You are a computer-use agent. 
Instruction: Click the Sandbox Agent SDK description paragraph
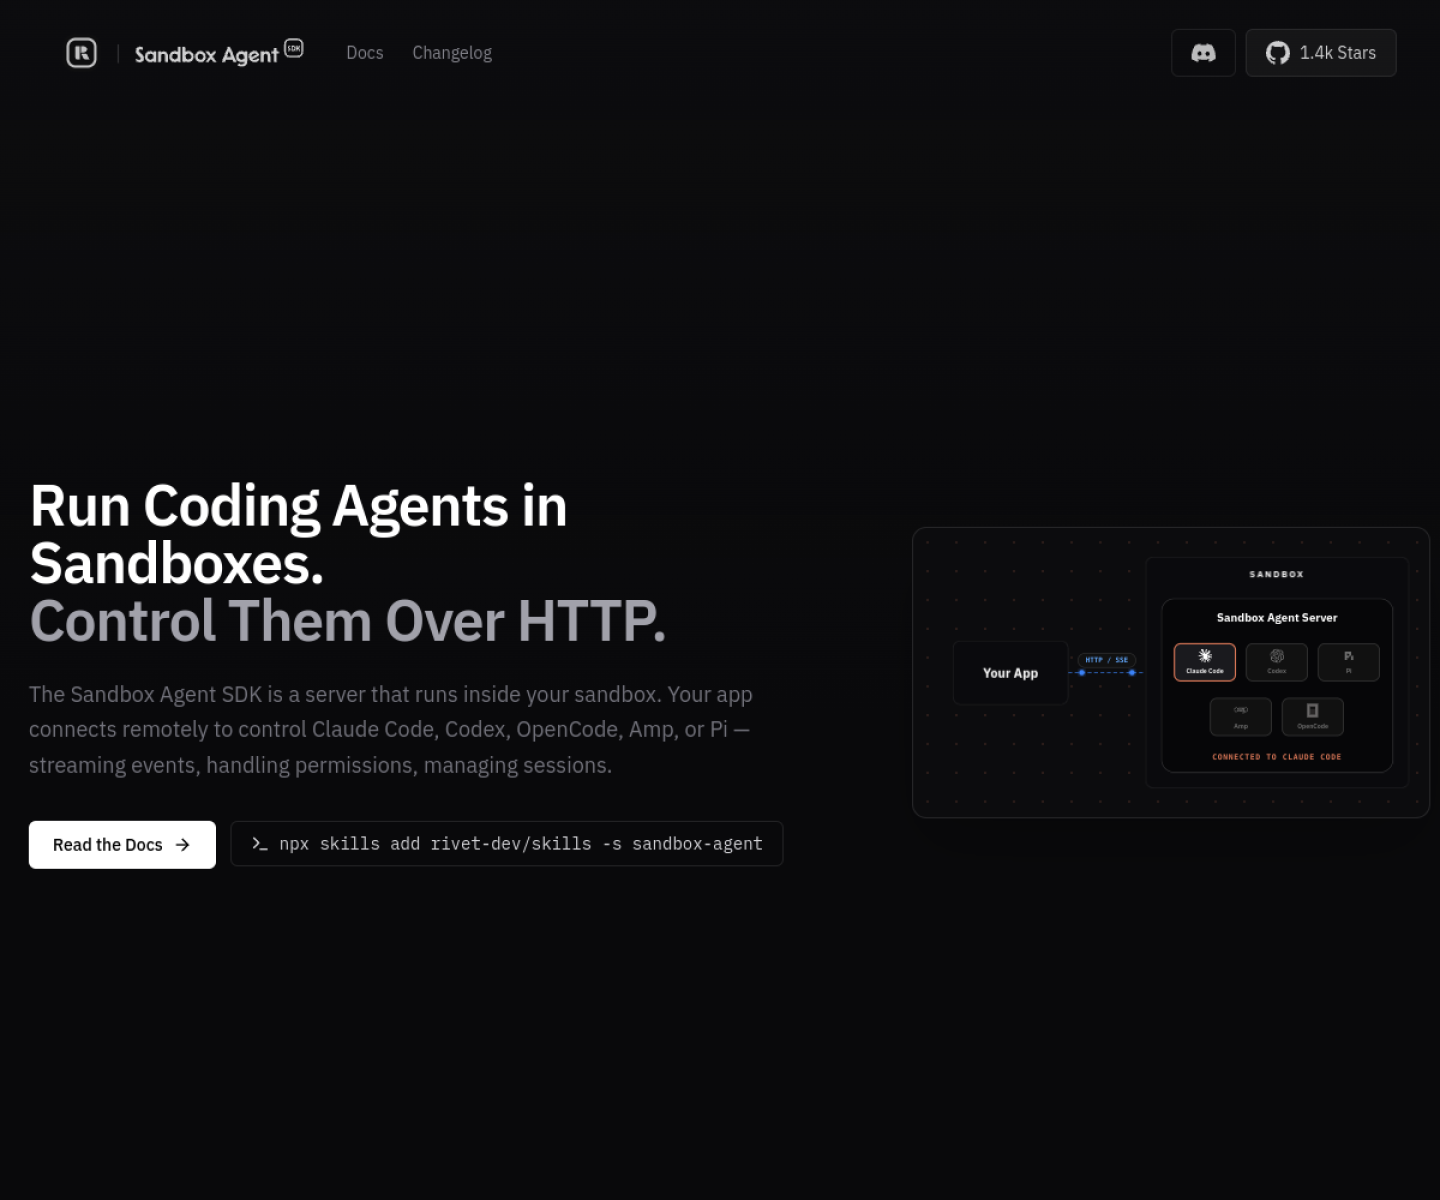point(391,730)
